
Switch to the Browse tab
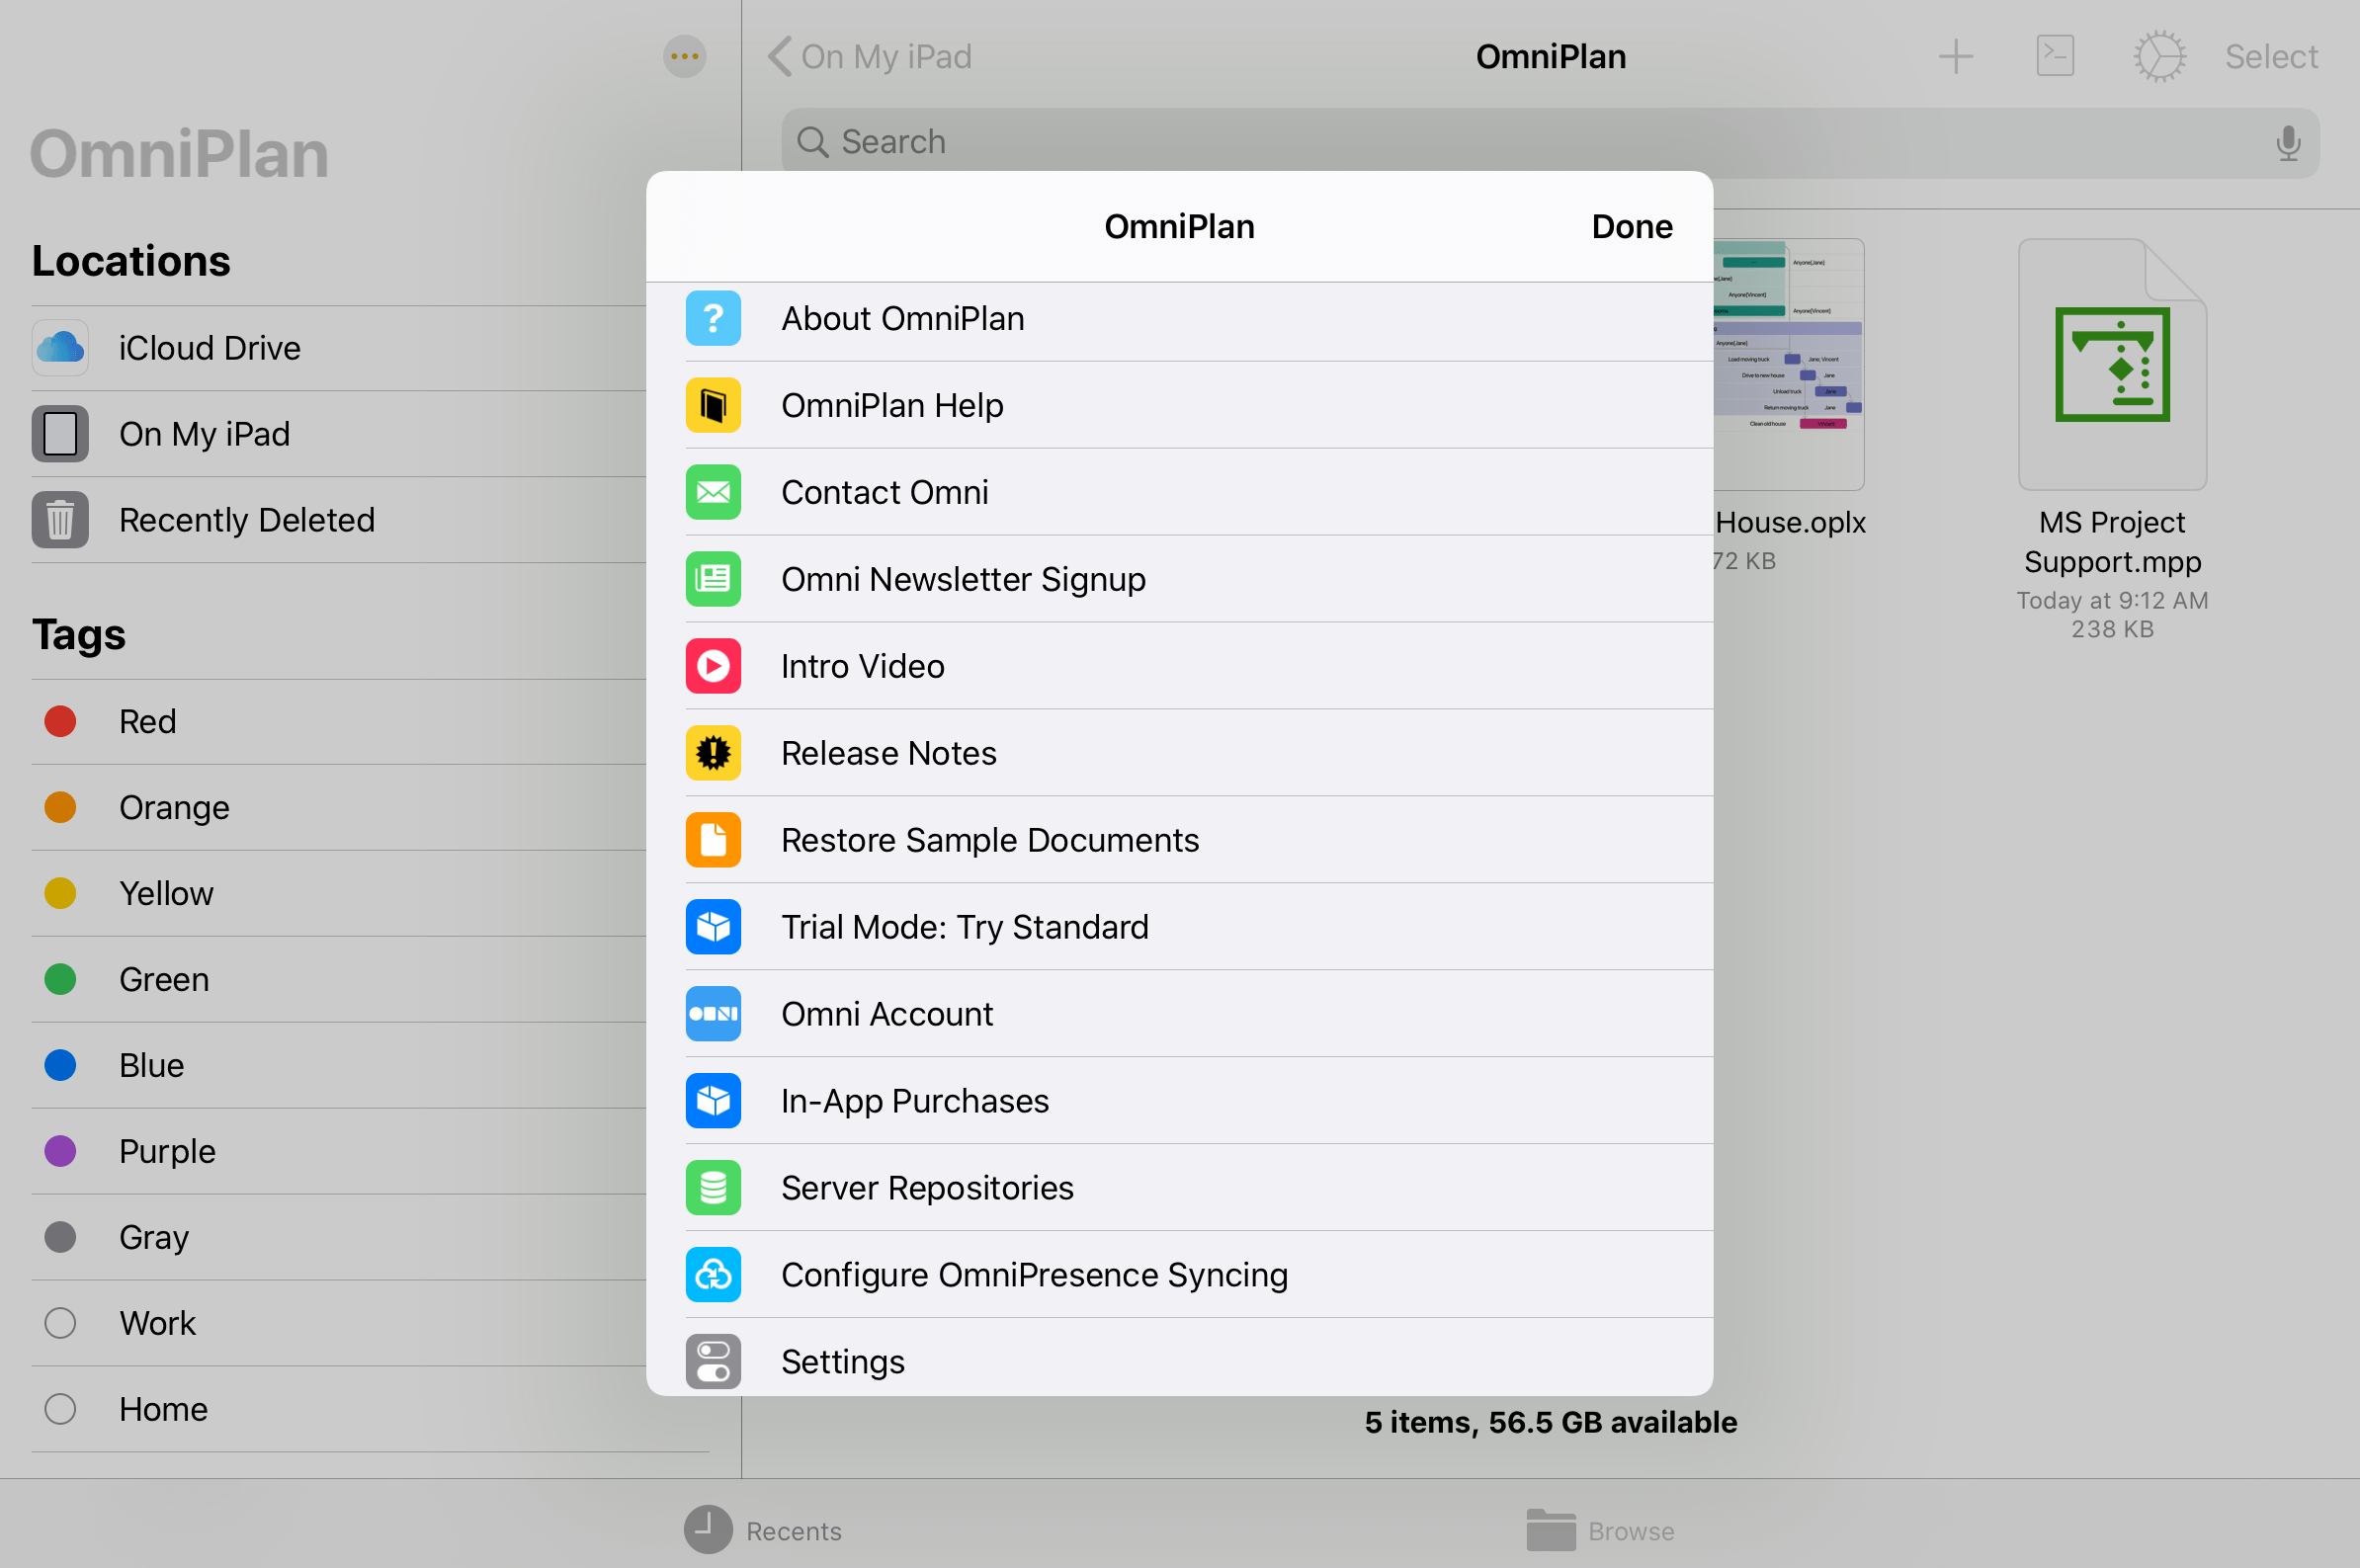tap(1600, 1530)
